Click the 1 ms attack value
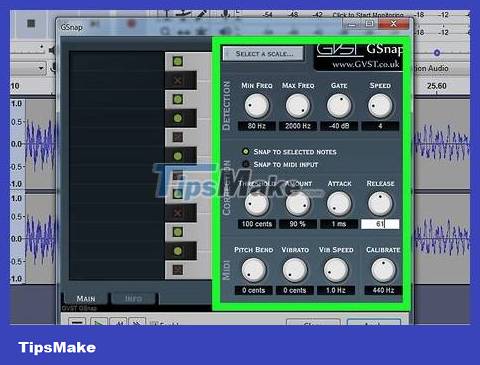480x365 pixels. [339, 224]
